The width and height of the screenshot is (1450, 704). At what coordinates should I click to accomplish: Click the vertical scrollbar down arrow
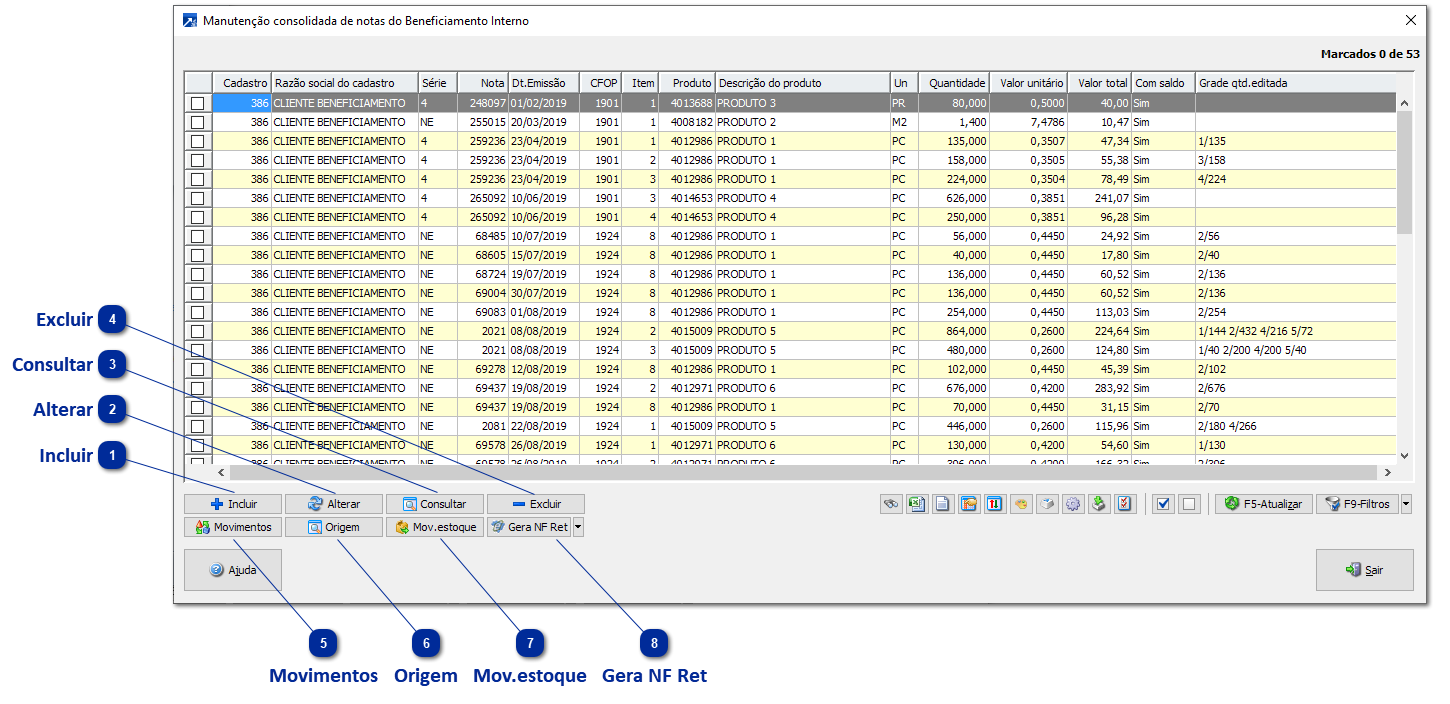pyautogui.click(x=1404, y=455)
